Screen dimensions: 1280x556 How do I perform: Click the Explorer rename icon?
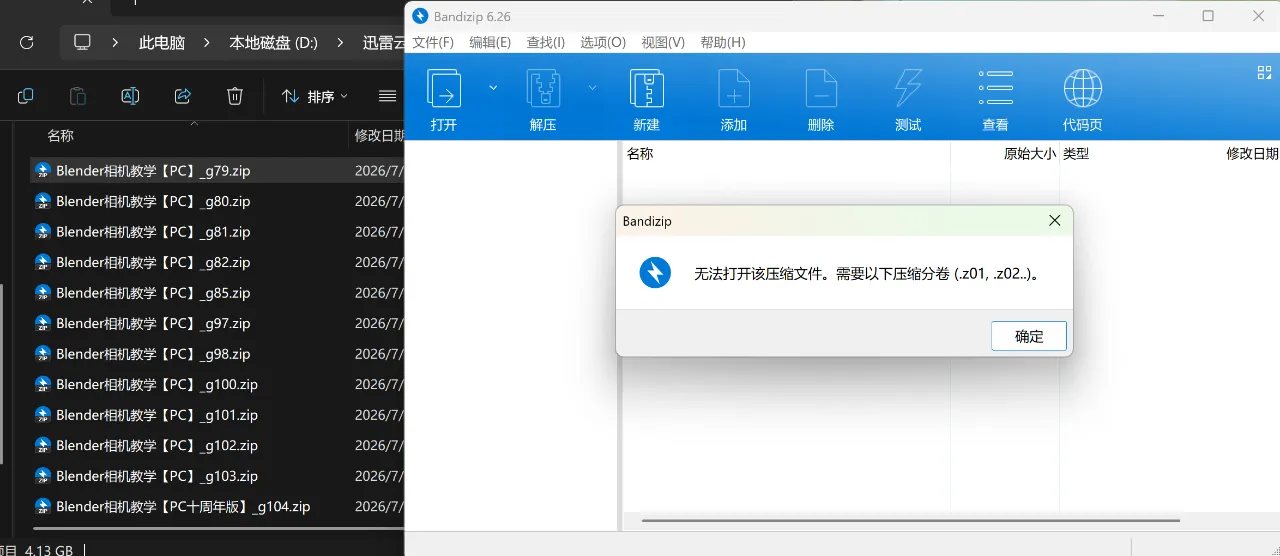tap(130, 96)
